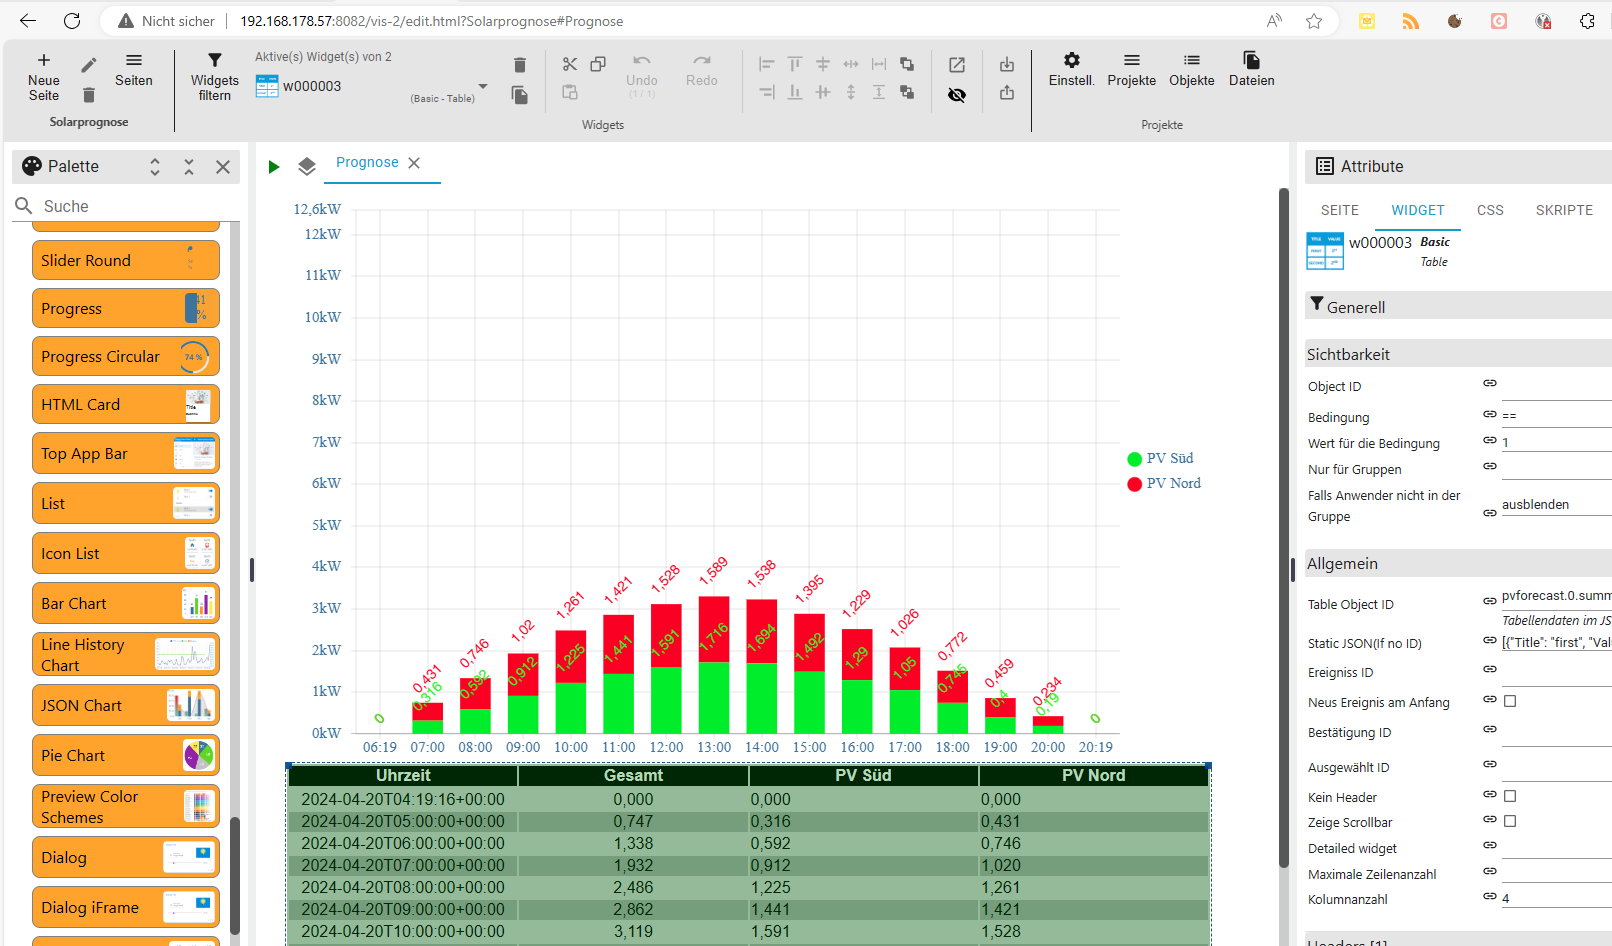1612x946 pixels.
Task: Click the Kolumnanzahl value field
Action: 1556,898
